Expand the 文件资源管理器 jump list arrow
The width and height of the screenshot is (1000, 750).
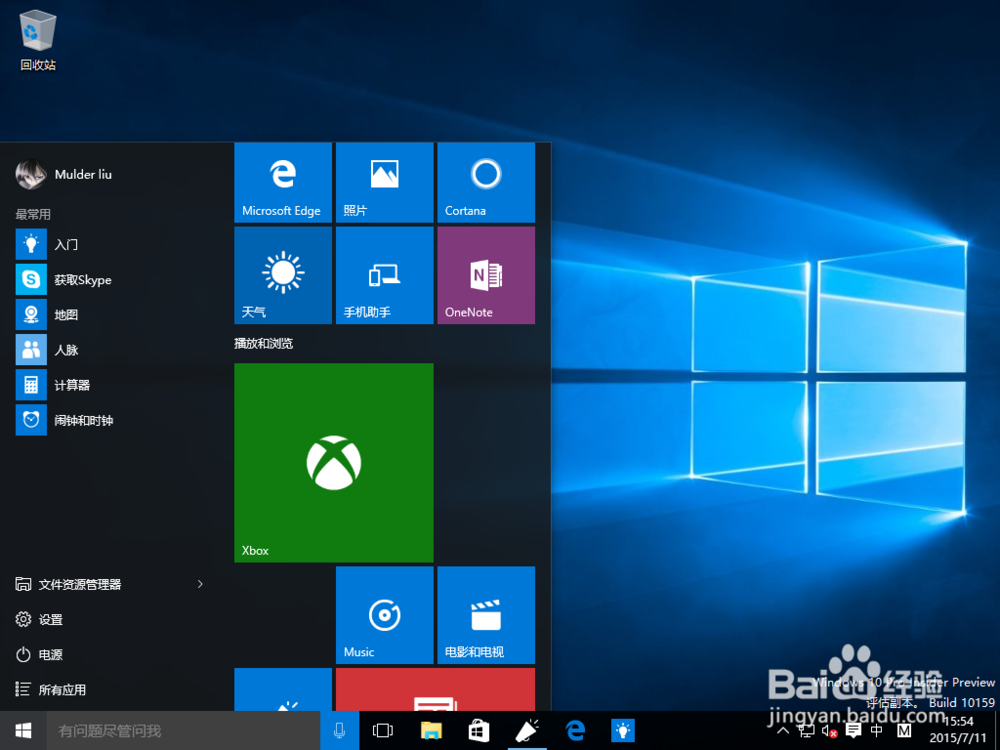[x=200, y=584]
